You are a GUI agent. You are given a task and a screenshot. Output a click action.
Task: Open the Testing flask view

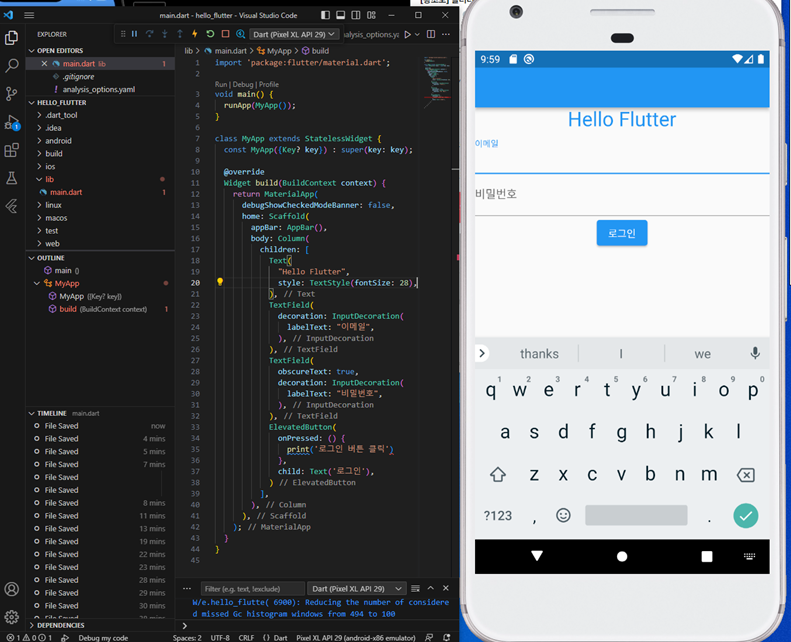pos(11,178)
